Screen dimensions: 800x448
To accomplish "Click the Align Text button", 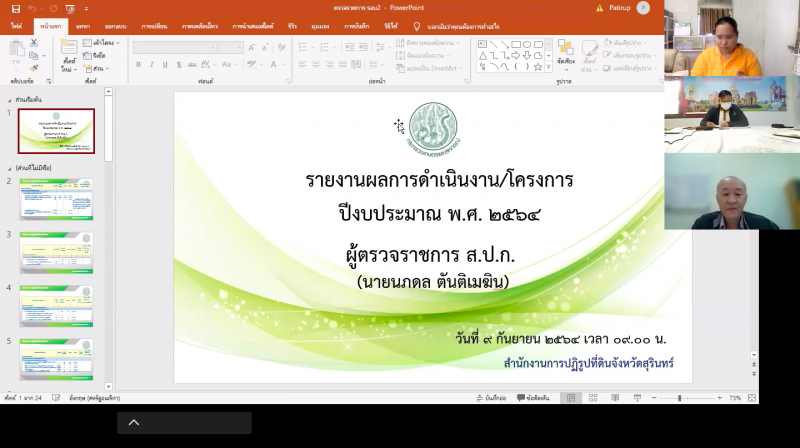I will click(x=423, y=55).
